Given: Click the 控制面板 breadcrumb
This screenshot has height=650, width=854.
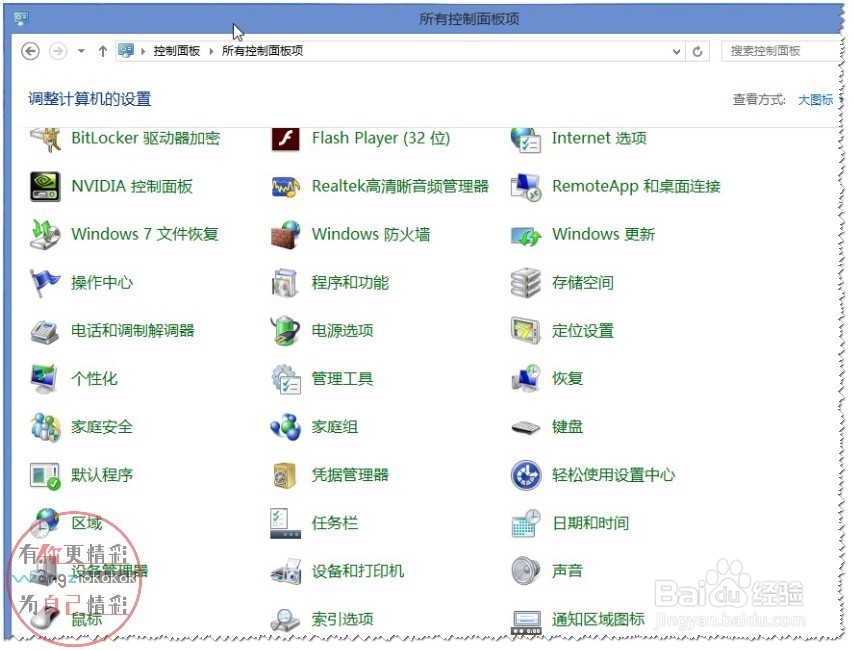Looking at the screenshot, I should click(x=176, y=51).
